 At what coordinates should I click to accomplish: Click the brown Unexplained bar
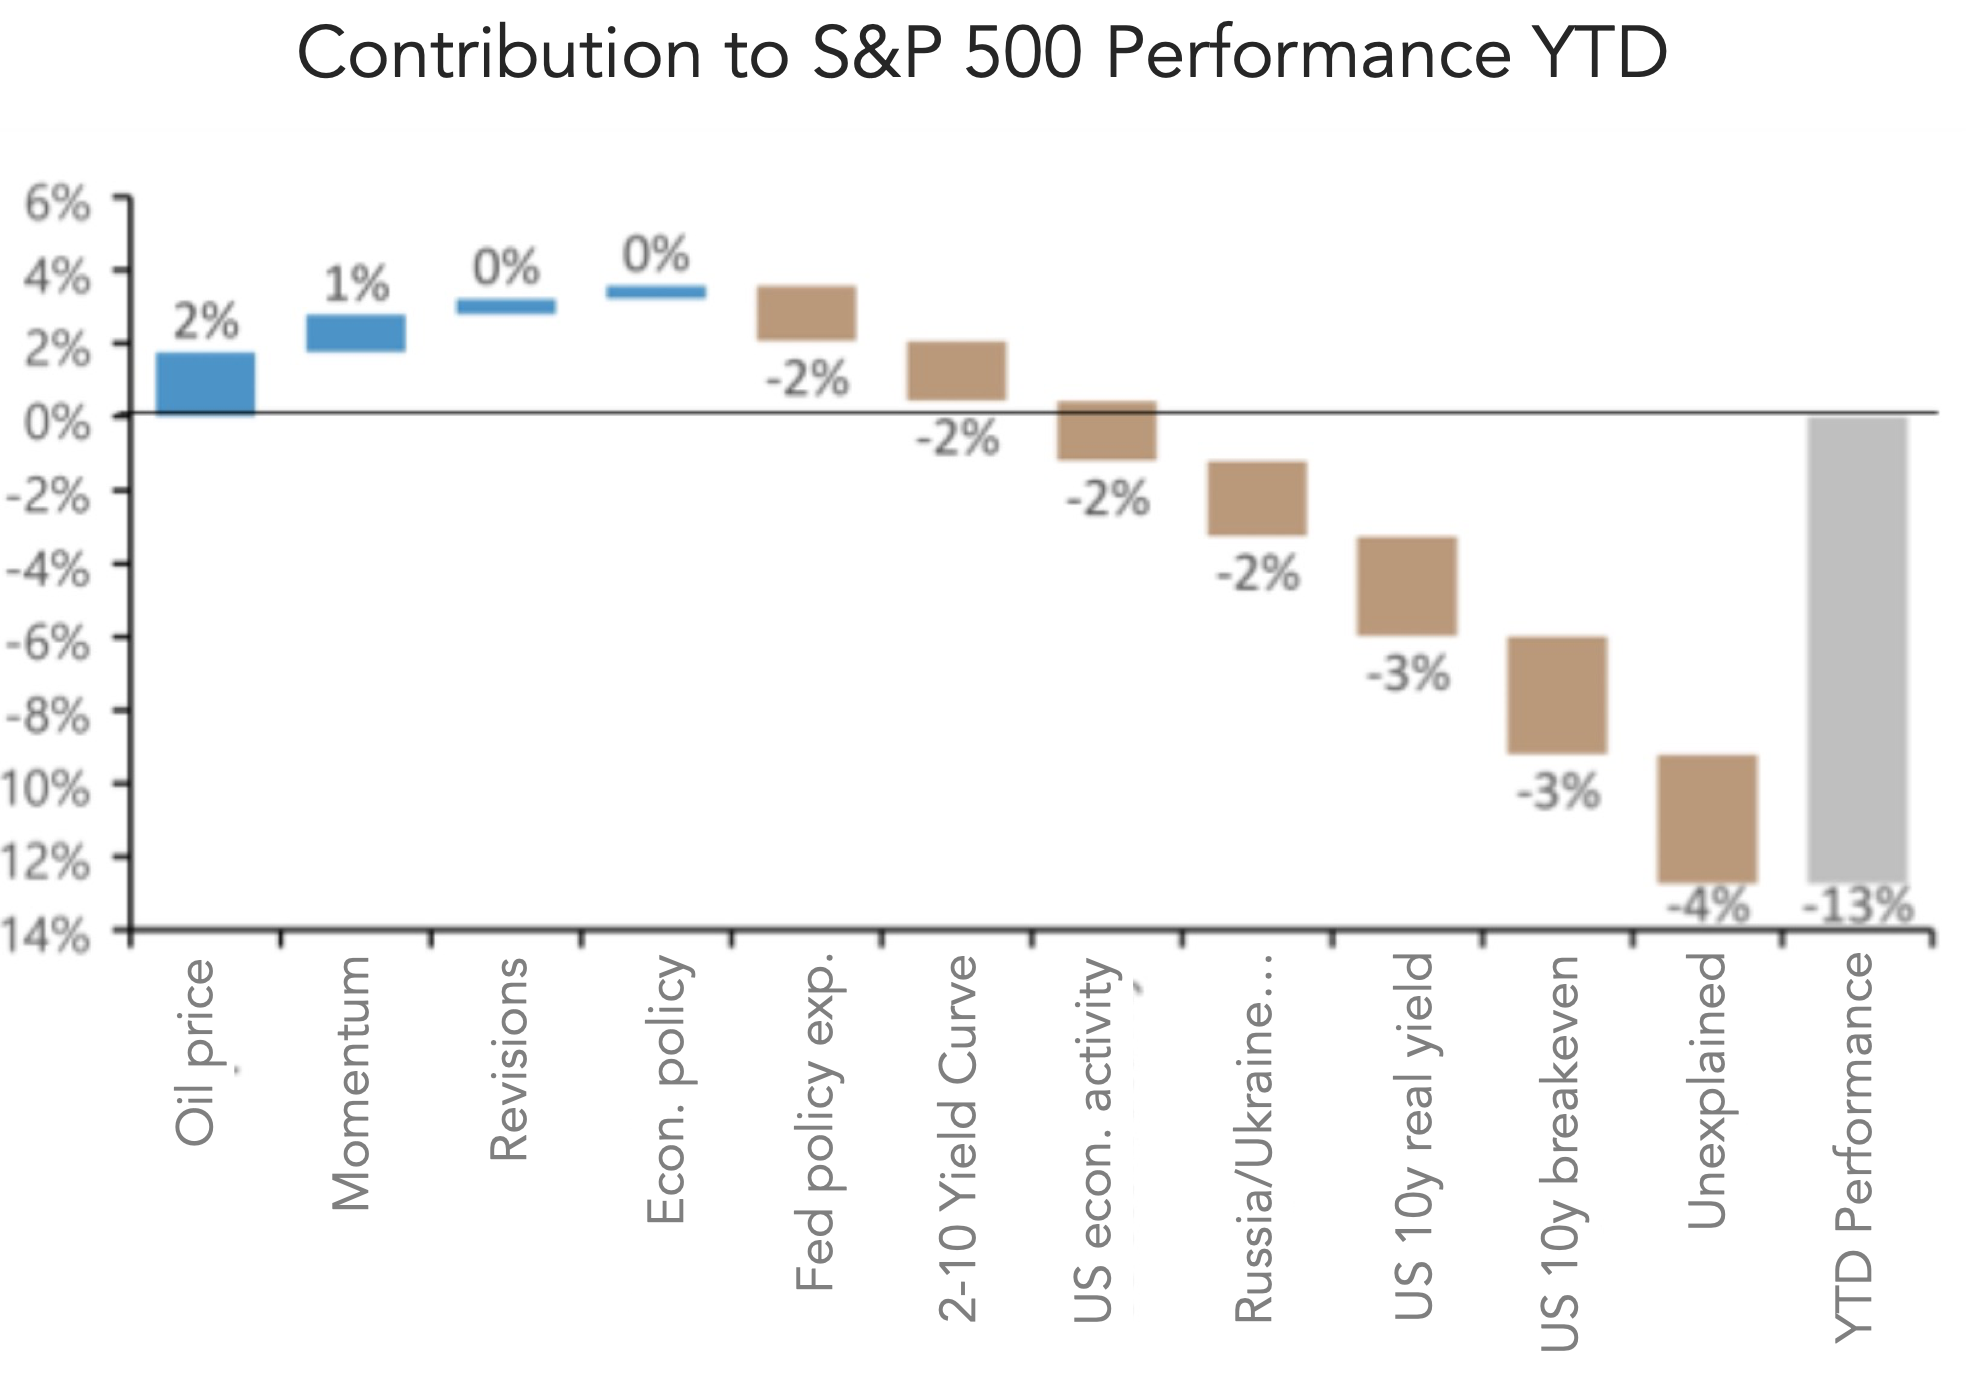[x=1707, y=819]
